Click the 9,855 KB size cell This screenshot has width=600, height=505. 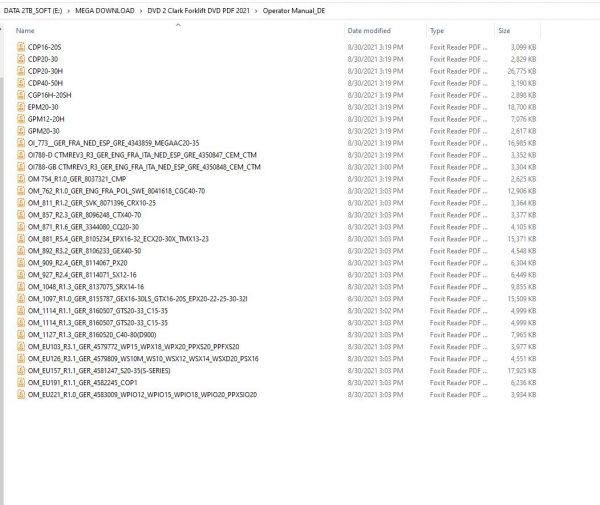[x=523, y=287]
